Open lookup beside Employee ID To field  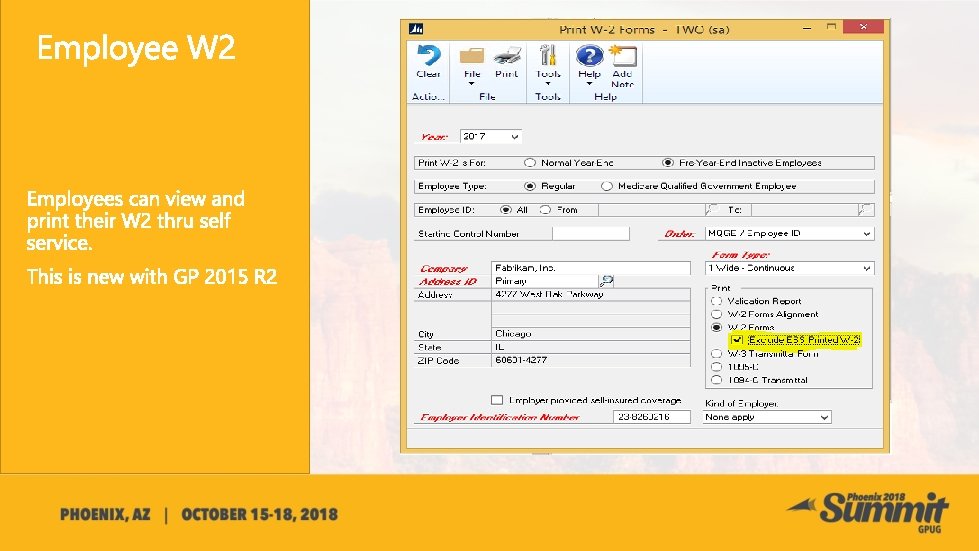pyautogui.click(x=865, y=210)
